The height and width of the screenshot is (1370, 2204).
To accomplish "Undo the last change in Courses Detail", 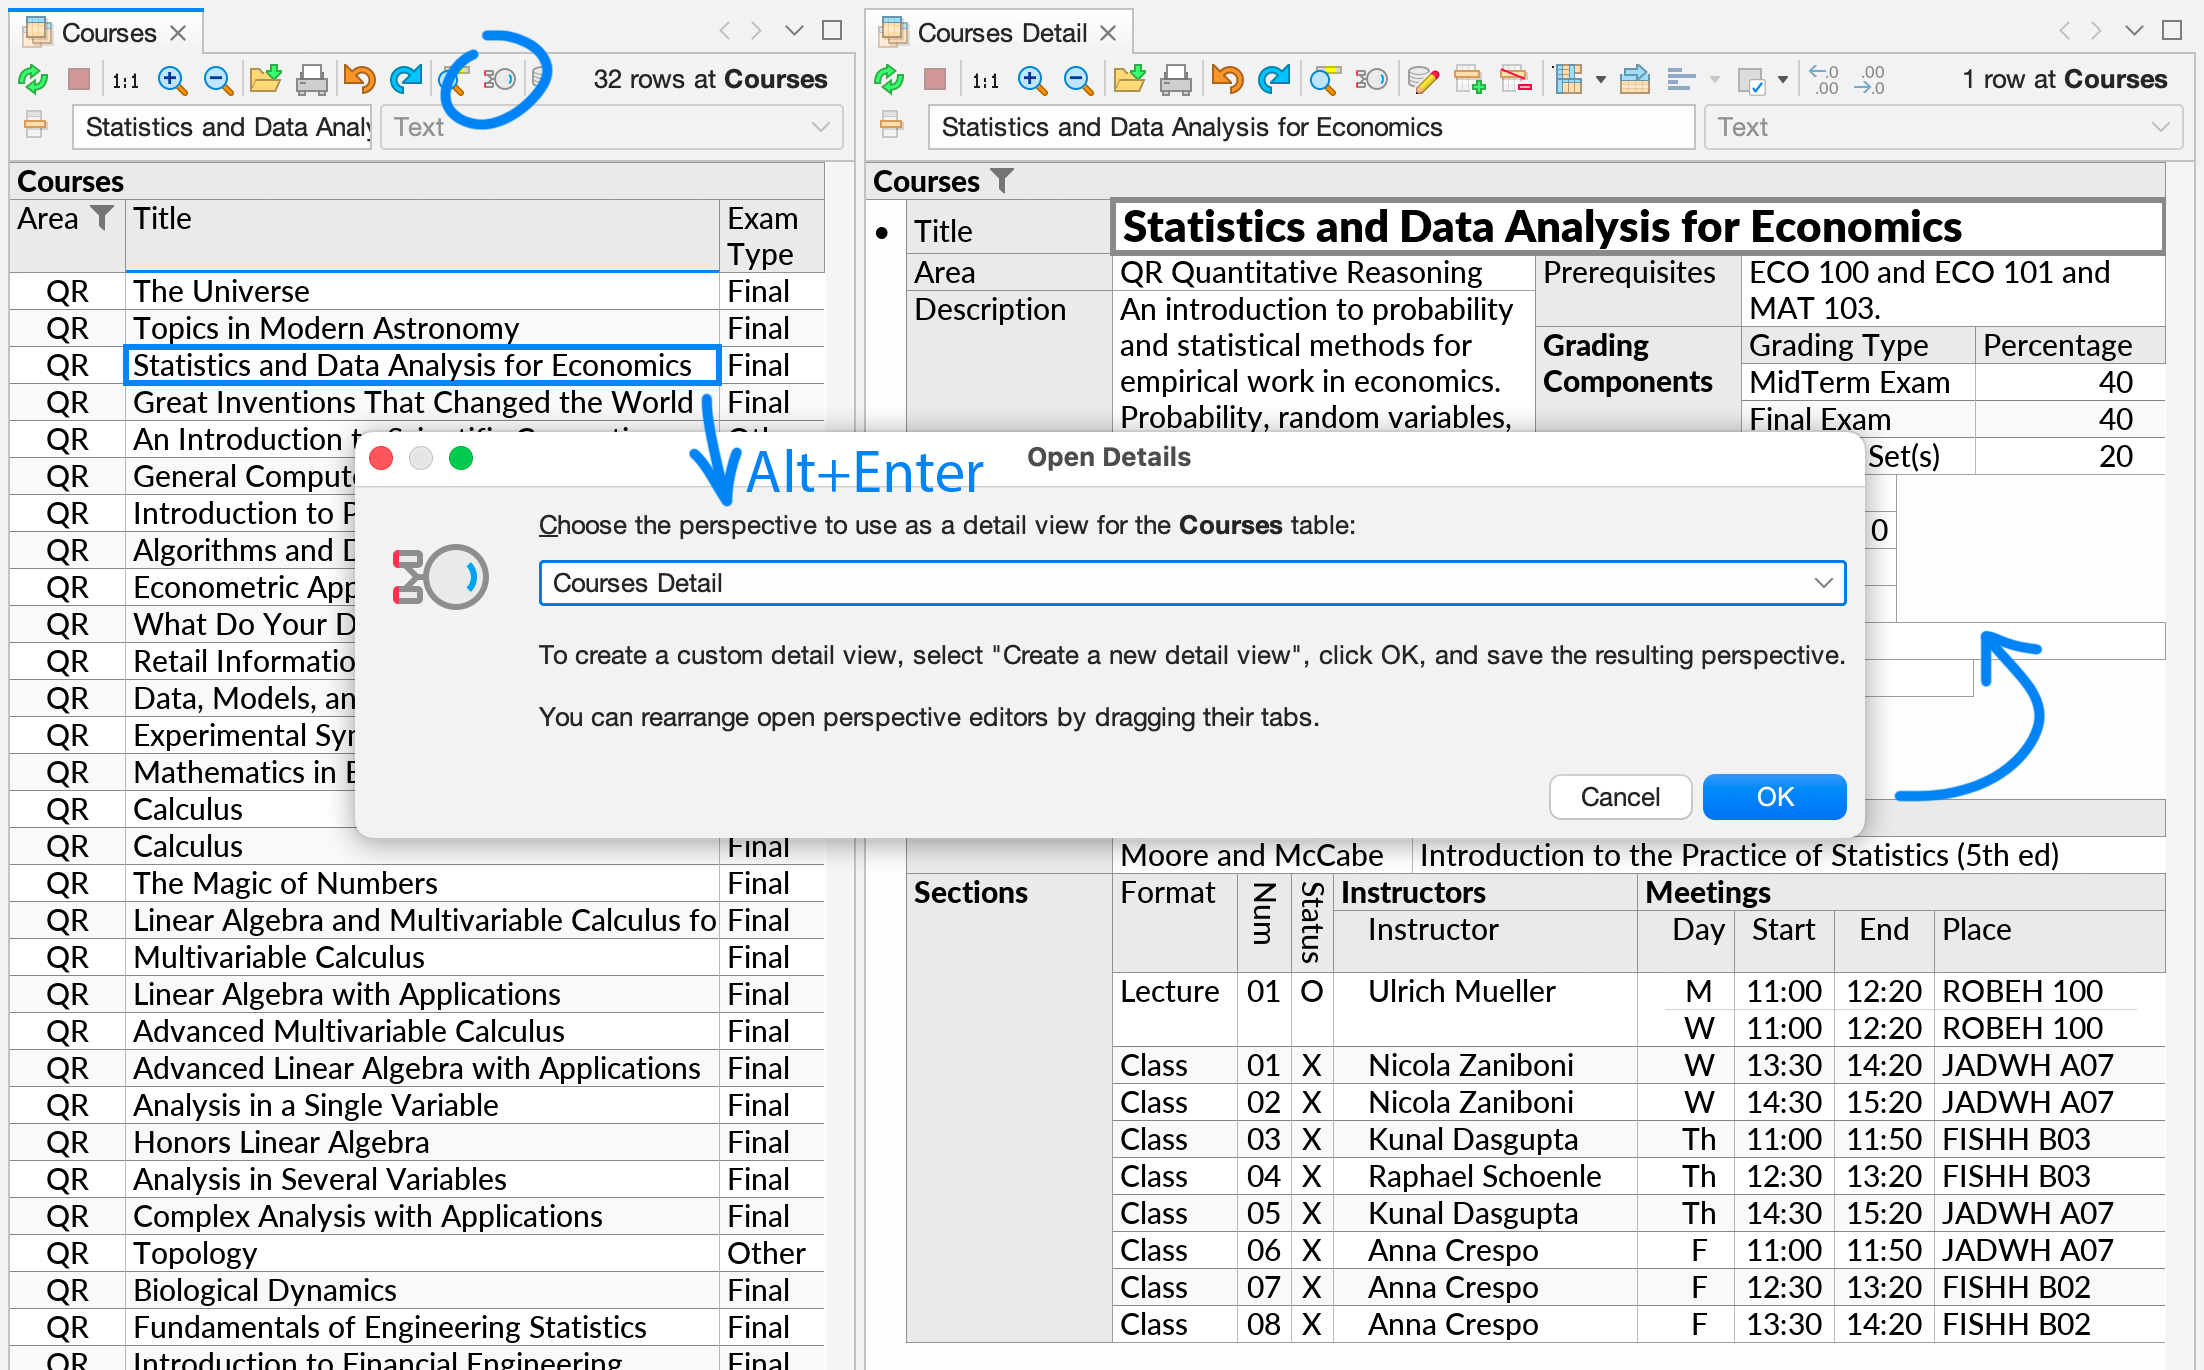I will click(x=1226, y=79).
